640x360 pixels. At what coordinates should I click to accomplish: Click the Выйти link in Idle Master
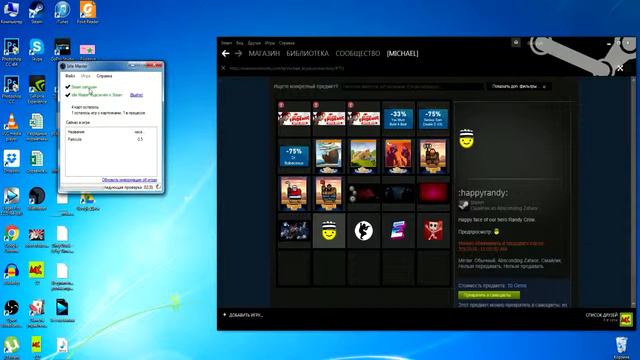click(x=136, y=95)
